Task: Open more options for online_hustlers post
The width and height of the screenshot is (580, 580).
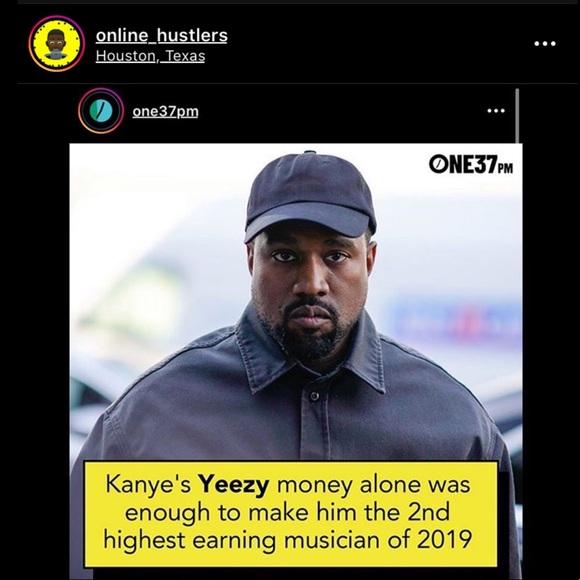Action: pos(545,44)
